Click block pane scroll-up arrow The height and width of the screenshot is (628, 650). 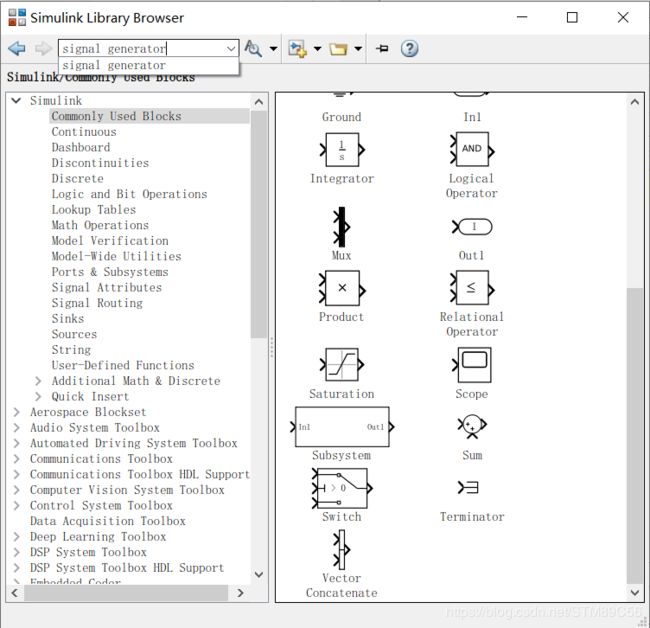coord(635,102)
